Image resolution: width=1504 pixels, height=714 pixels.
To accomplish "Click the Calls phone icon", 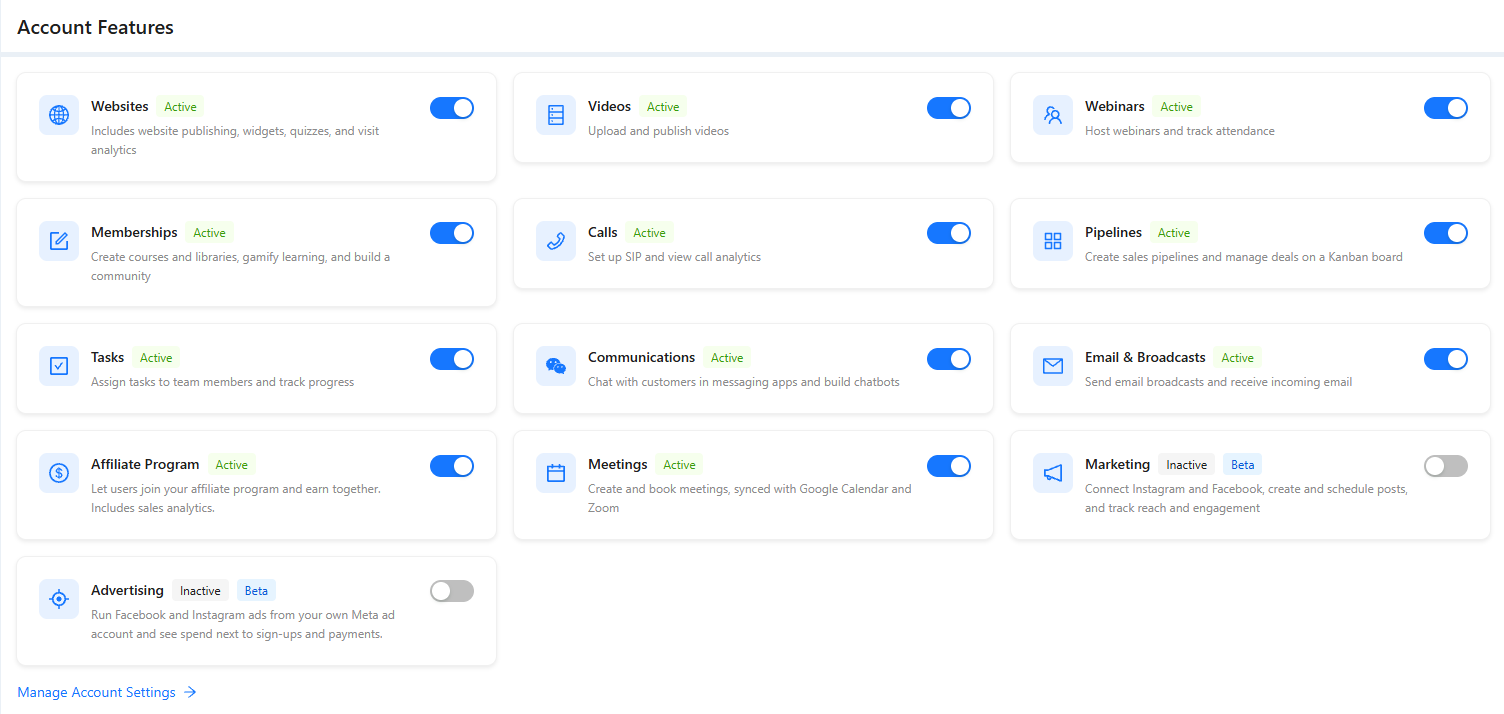I will (556, 241).
